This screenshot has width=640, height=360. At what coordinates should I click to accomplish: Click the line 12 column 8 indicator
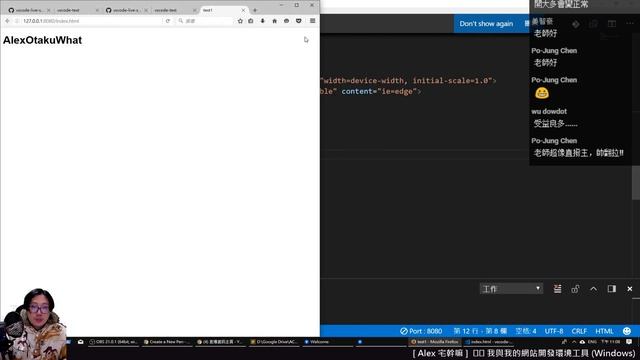click(480, 331)
